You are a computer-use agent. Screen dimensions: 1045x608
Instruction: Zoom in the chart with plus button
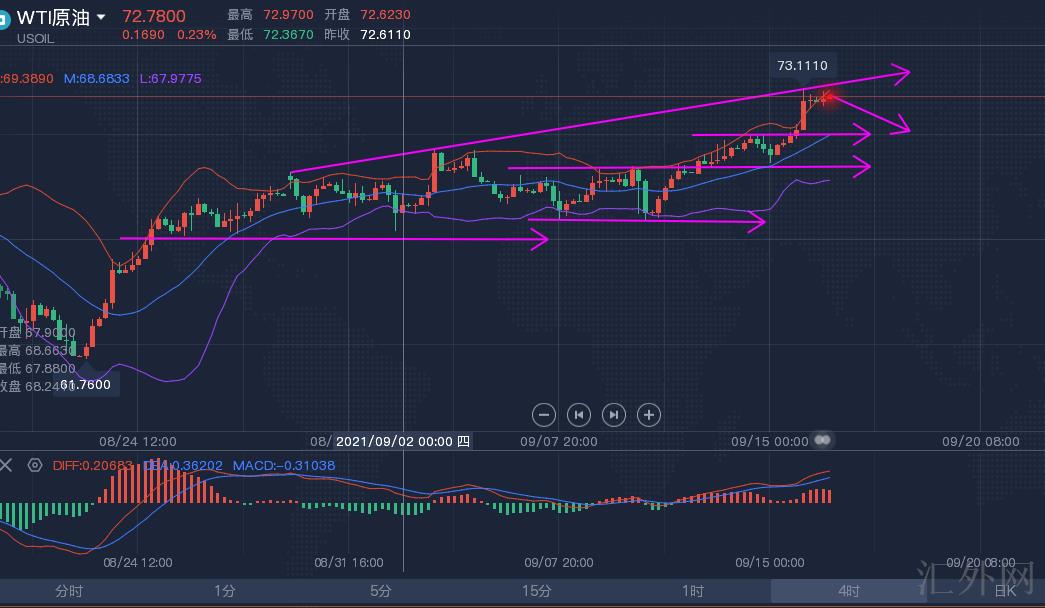coord(649,414)
